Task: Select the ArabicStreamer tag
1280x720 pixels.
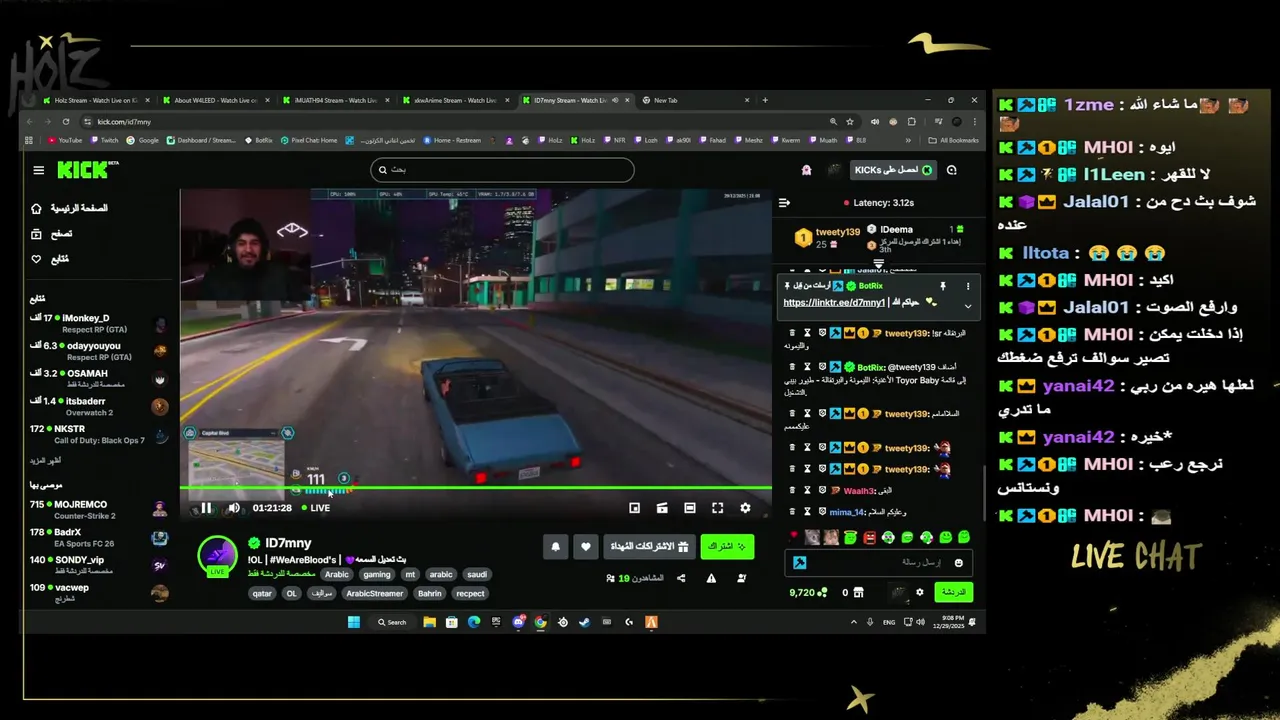Action: pos(374,593)
